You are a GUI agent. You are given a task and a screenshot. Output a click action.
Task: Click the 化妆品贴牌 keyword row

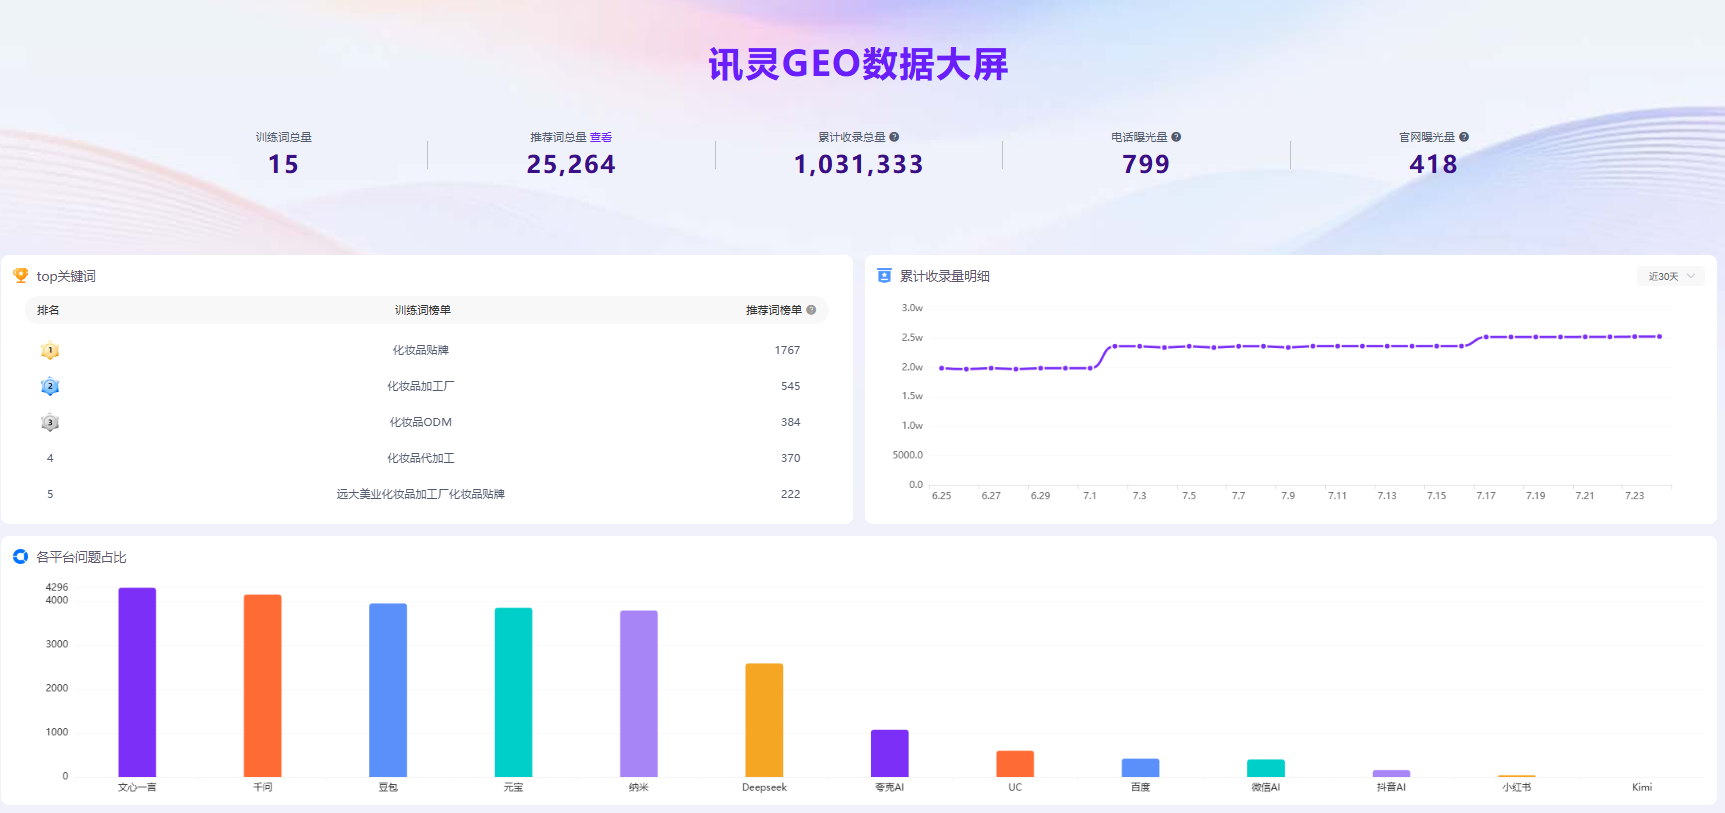427,350
